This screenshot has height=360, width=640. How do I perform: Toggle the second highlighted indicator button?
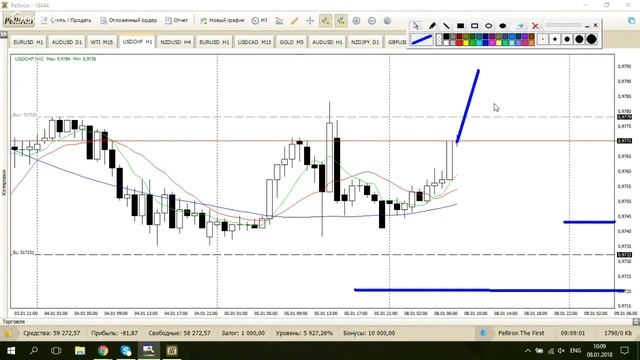tap(341, 20)
